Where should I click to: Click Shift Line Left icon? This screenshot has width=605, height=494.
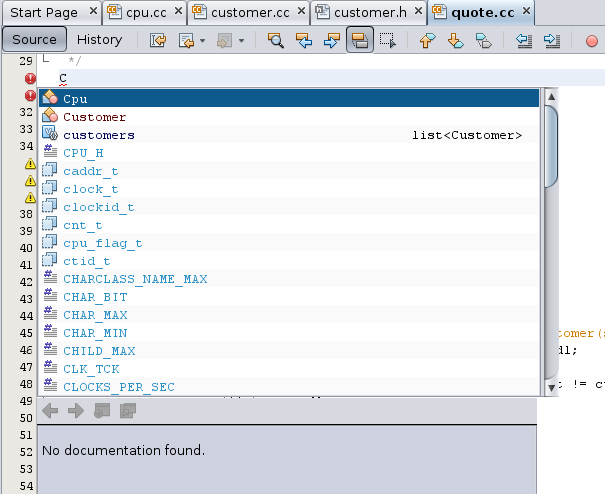coord(523,41)
